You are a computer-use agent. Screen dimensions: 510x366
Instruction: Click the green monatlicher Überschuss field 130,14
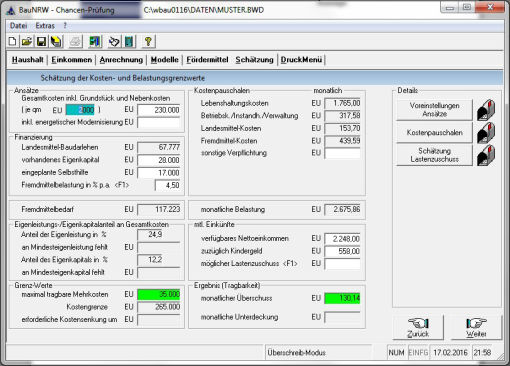click(x=342, y=298)
